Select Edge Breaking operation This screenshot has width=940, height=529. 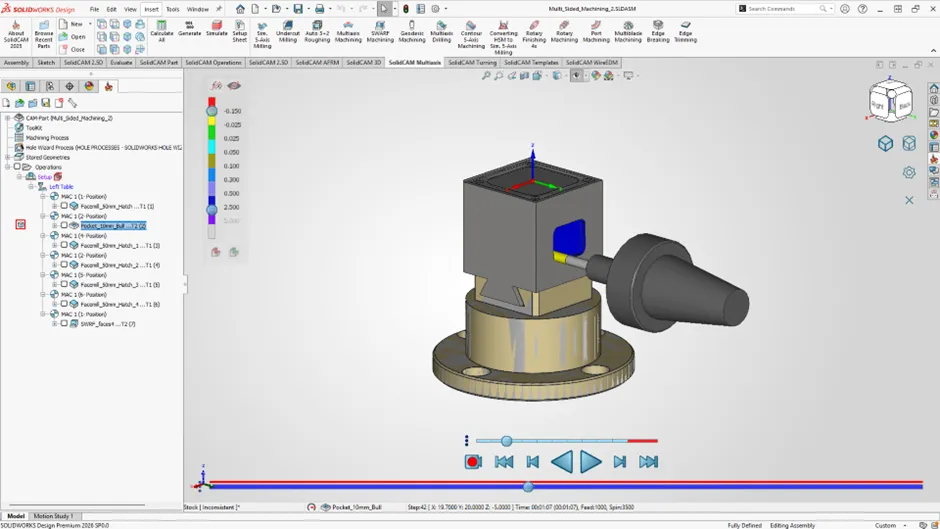tap(658, 31)
